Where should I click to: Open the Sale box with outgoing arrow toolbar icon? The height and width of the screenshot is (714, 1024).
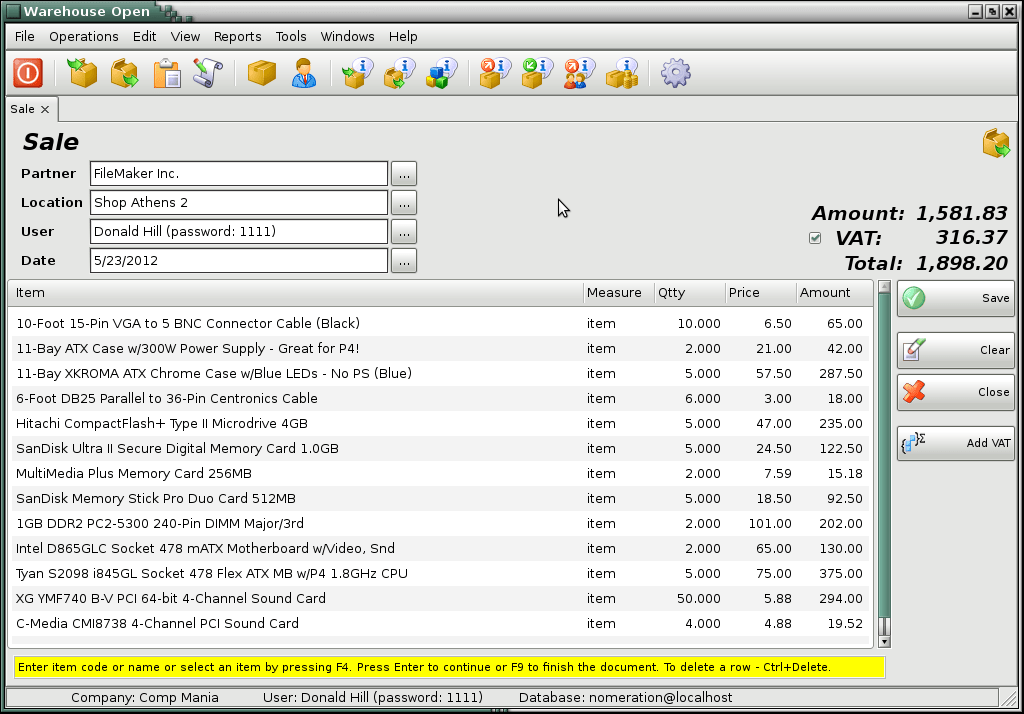125,73
